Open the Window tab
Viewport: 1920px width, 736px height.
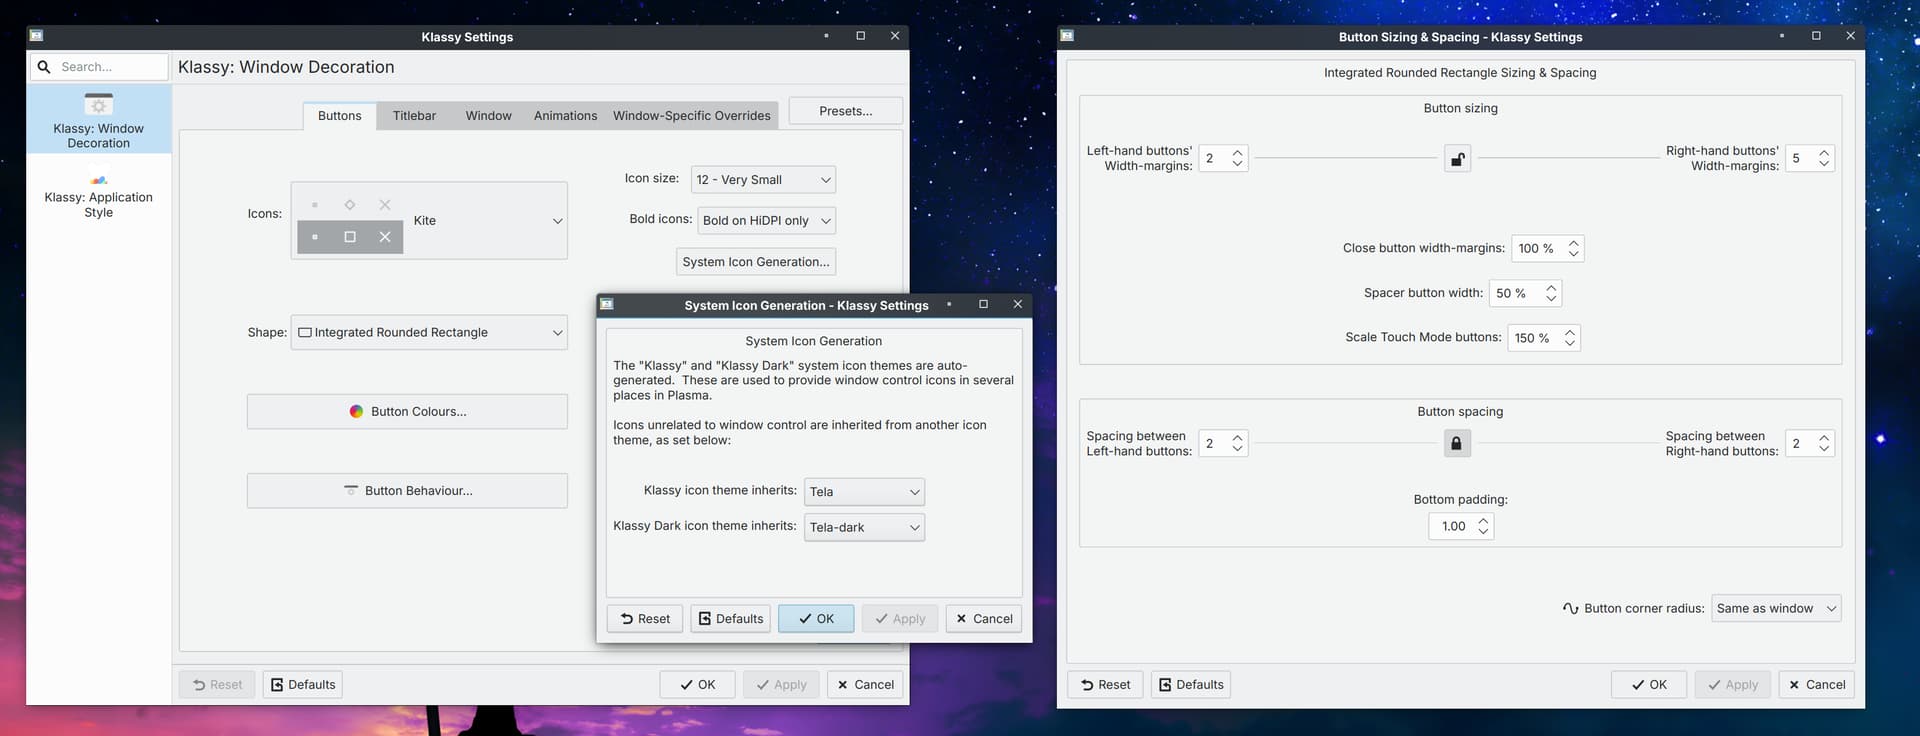click(488, 116)
